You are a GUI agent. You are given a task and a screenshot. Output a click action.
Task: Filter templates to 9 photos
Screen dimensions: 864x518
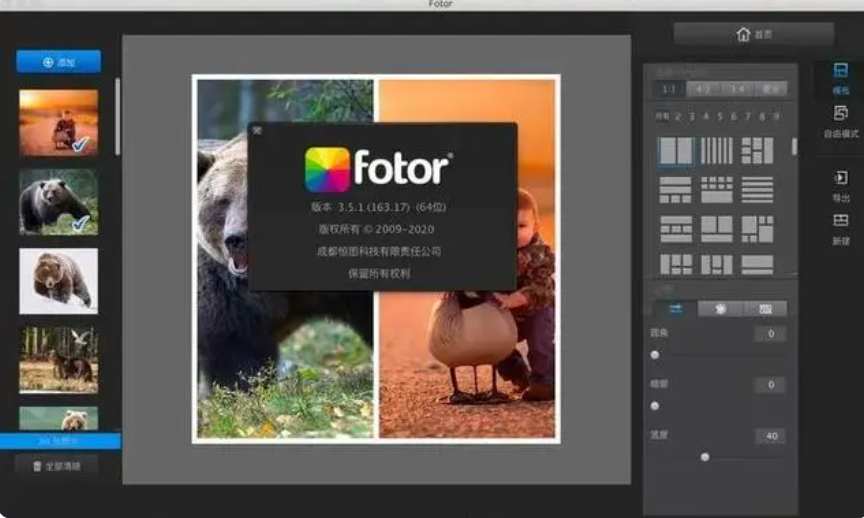coord(776,116)
